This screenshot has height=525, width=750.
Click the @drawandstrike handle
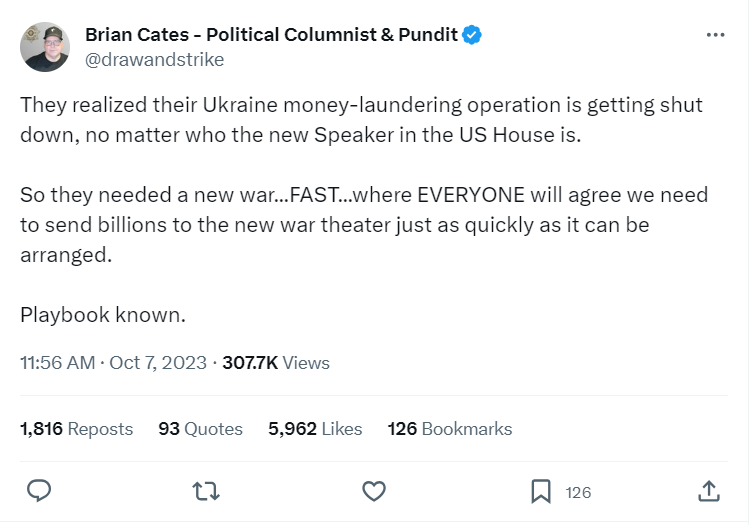(154, 60)
